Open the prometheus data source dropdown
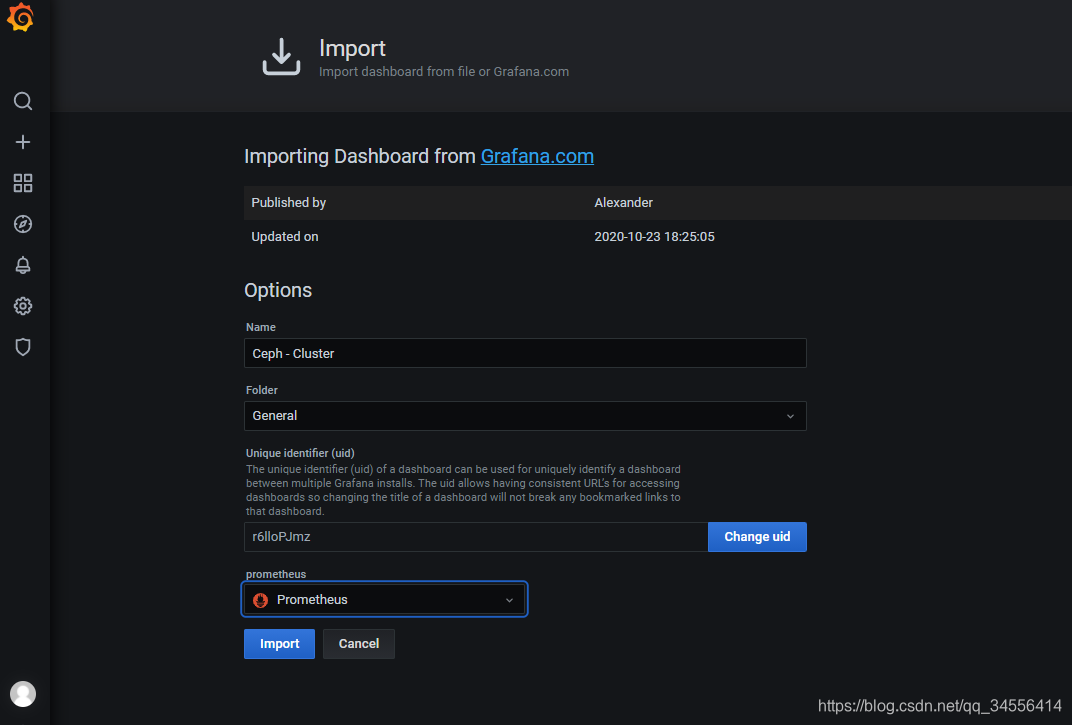 click(384, 600)
